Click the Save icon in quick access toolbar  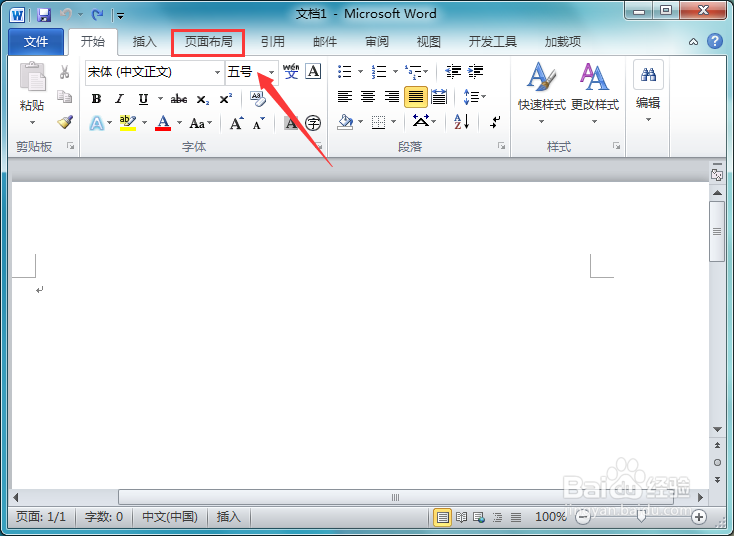[x=44, y=15]
